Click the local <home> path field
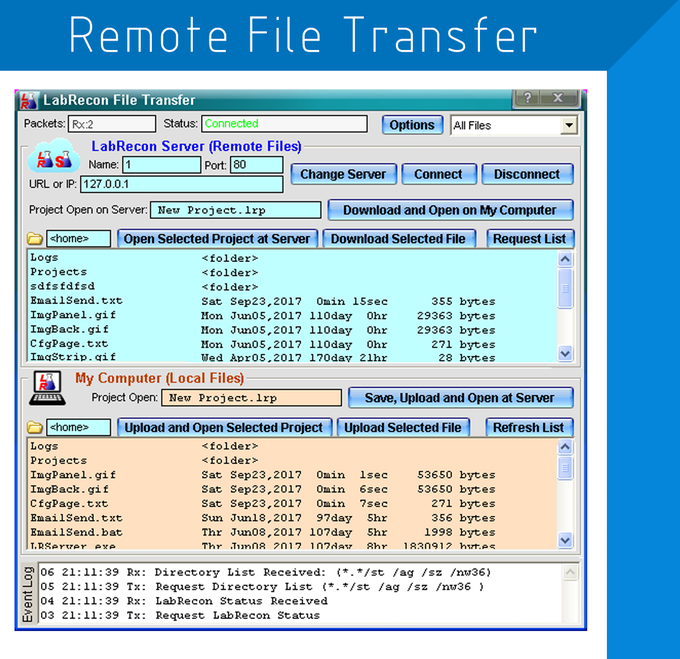This screenshot has width=680, height=659. [78, 427]
